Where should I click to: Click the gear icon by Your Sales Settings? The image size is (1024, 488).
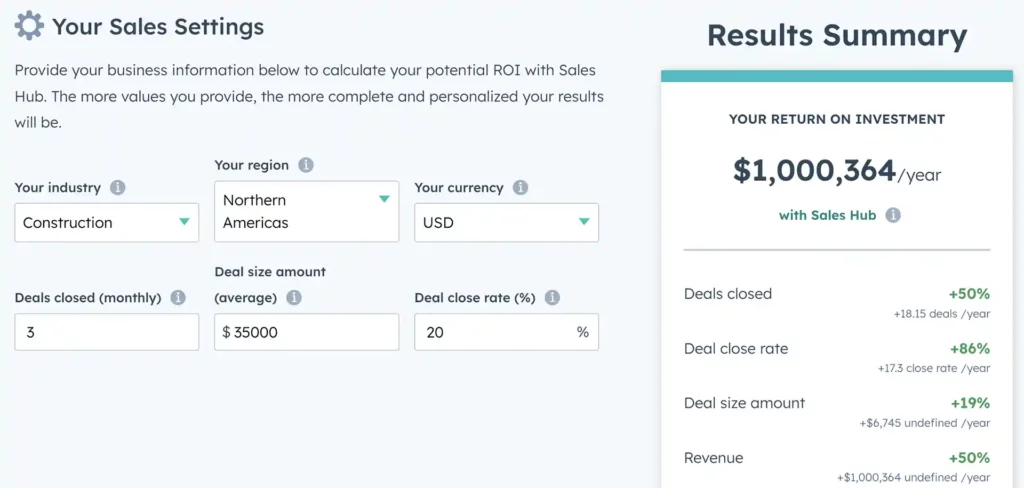tap(29, 27)
